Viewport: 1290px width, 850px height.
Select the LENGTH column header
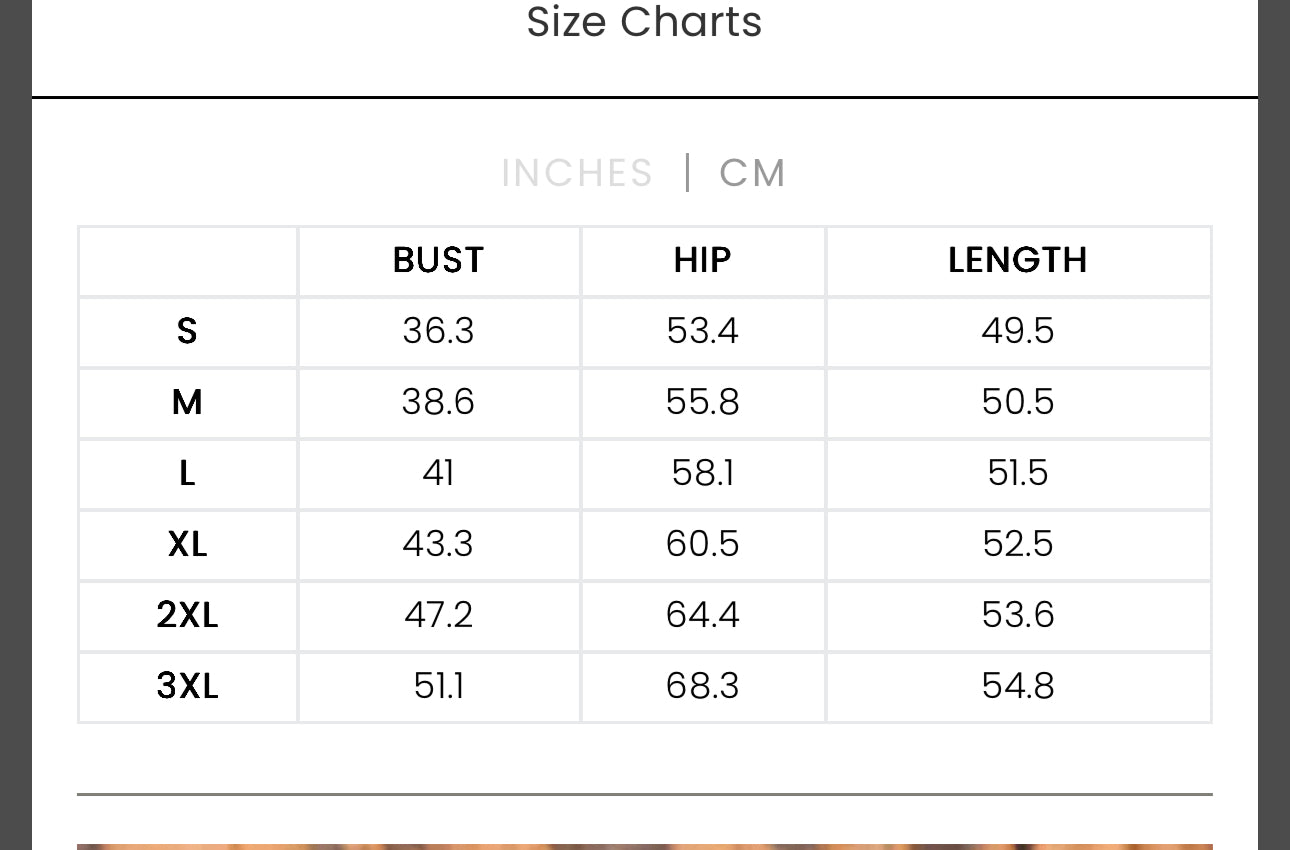pos(1017,260)
